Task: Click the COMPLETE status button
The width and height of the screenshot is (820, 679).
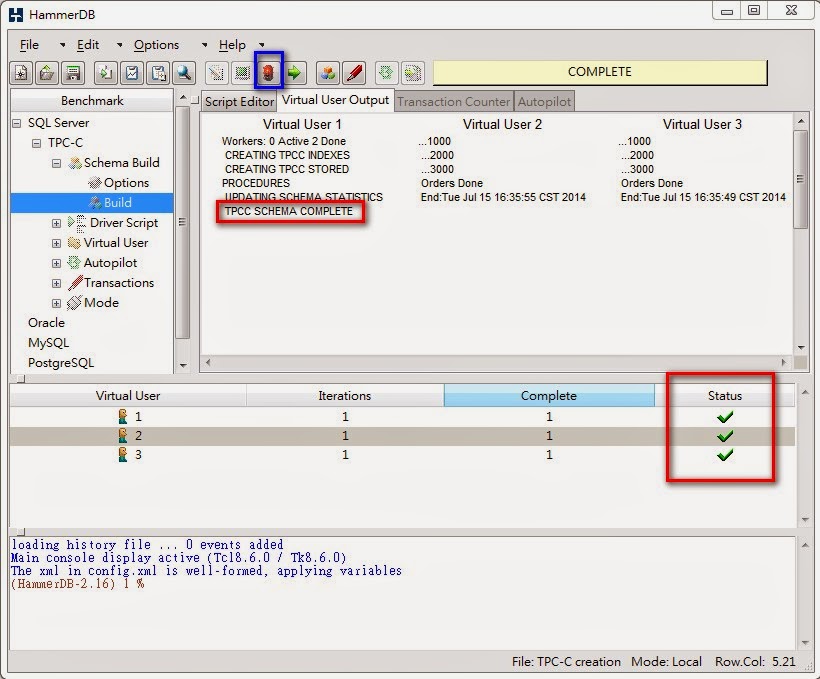Action: [x=599, y=72]
